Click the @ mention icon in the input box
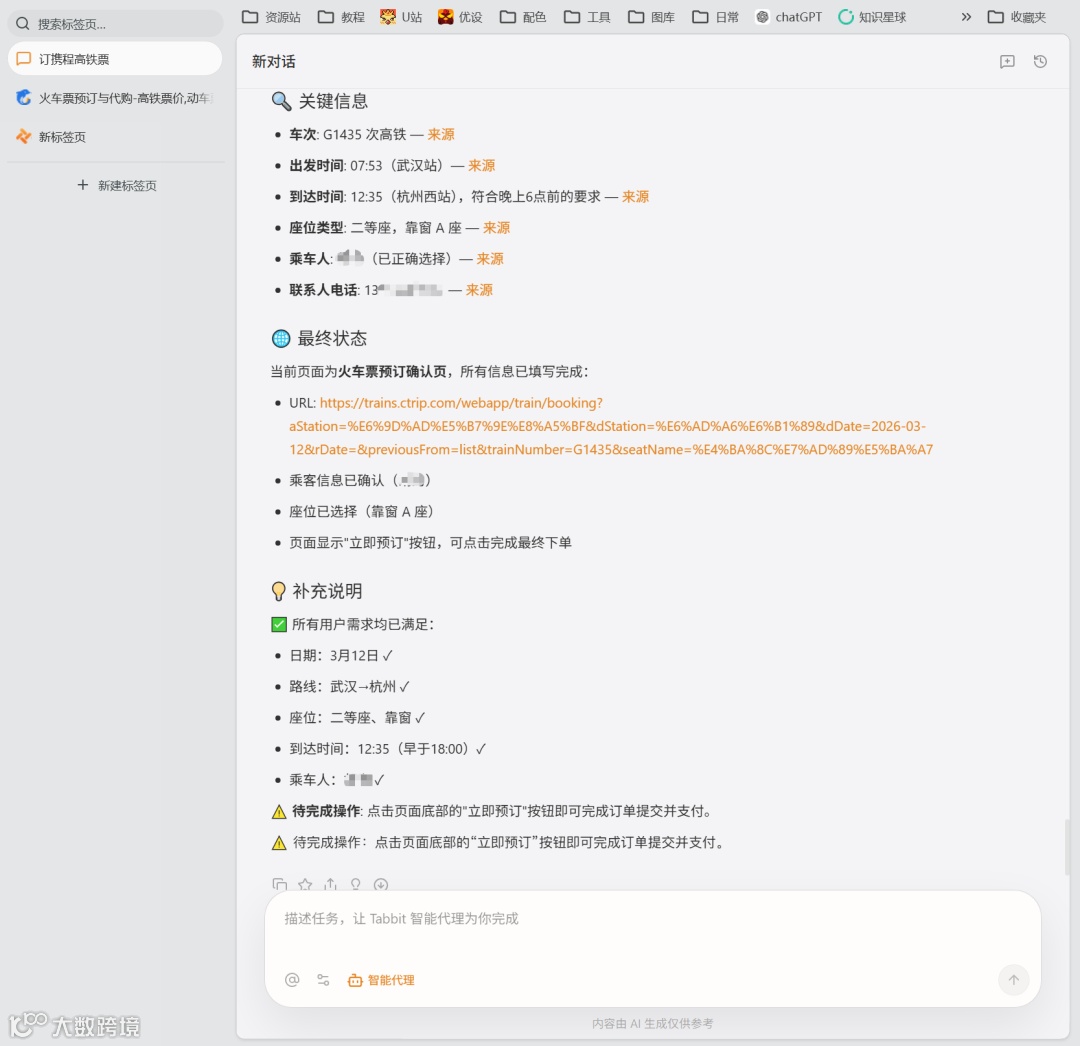This screenshot has width=1080, height=1046. [292, 979]
